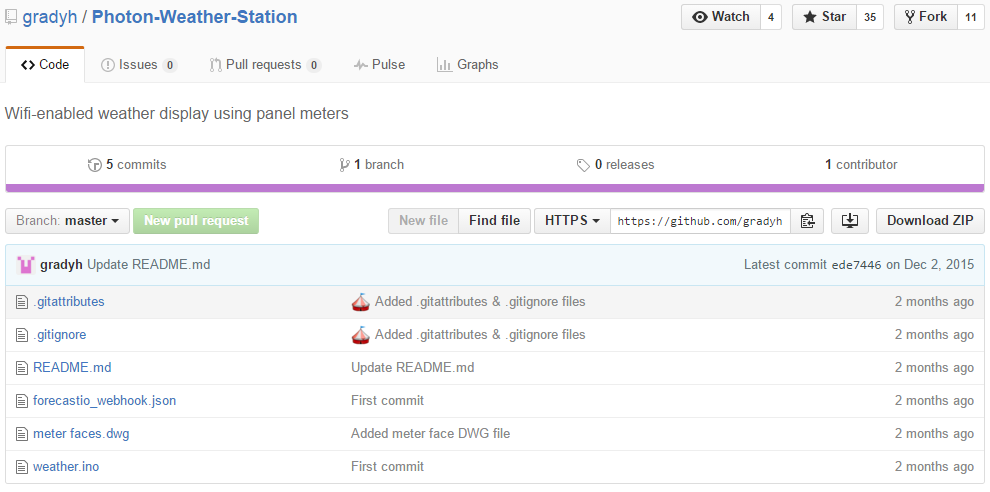Click the repository description text
The width and height of the screenshot is (990, 492).
point(177,114)
